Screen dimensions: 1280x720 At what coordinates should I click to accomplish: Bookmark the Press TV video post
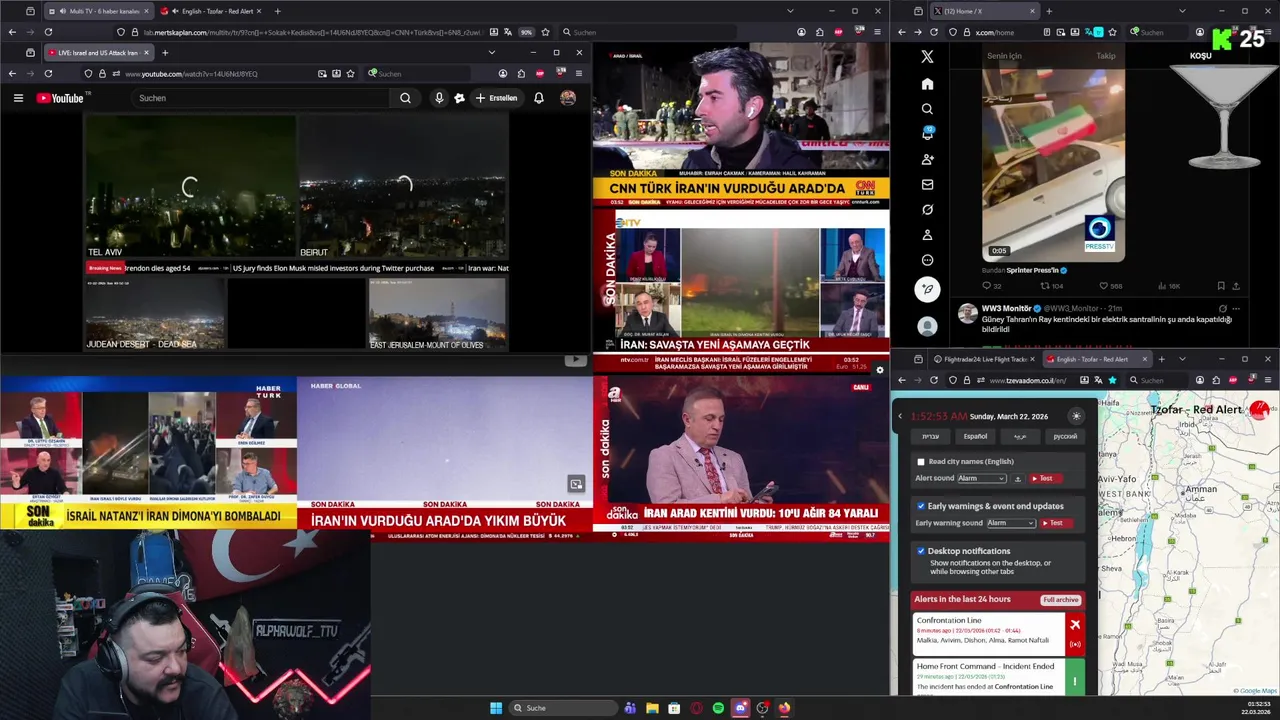[1221, 286]
